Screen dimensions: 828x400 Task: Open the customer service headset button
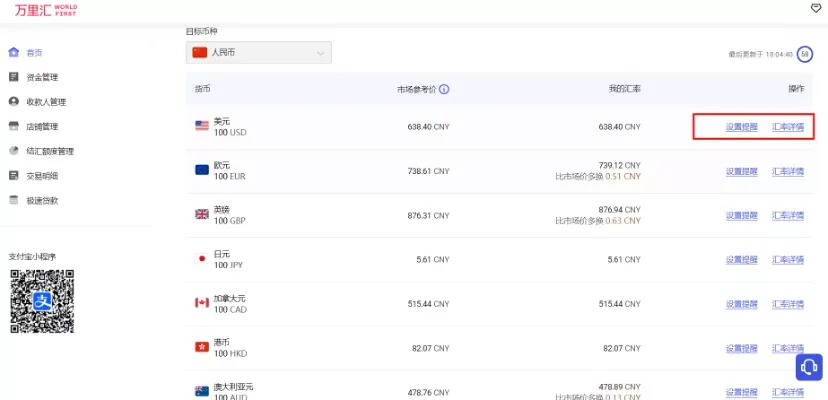809,367
